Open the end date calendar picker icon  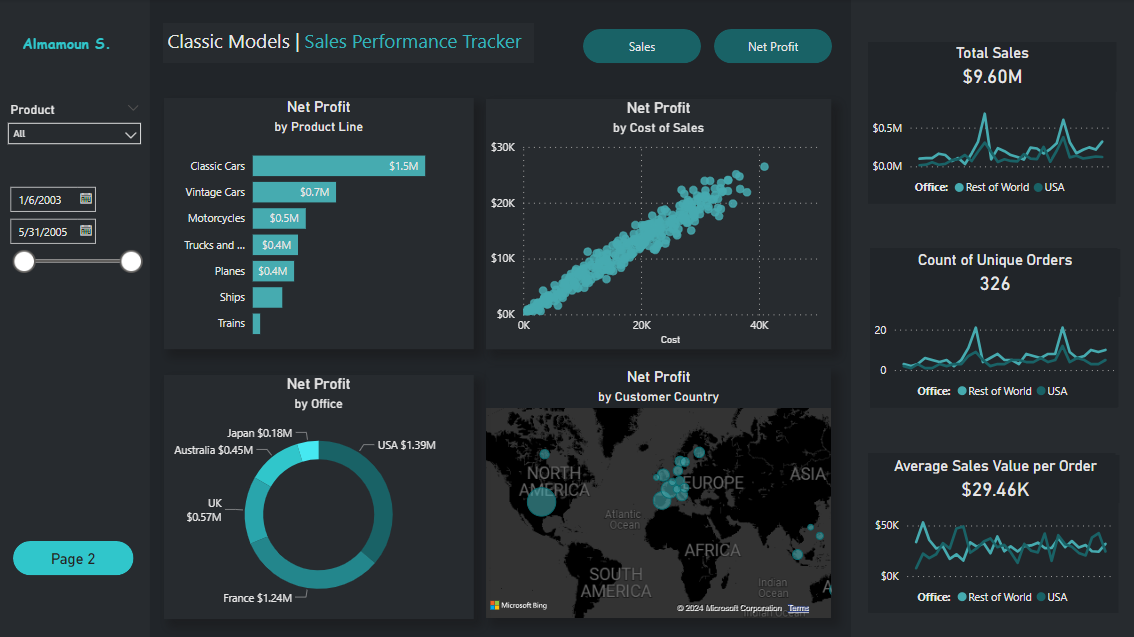86,231
